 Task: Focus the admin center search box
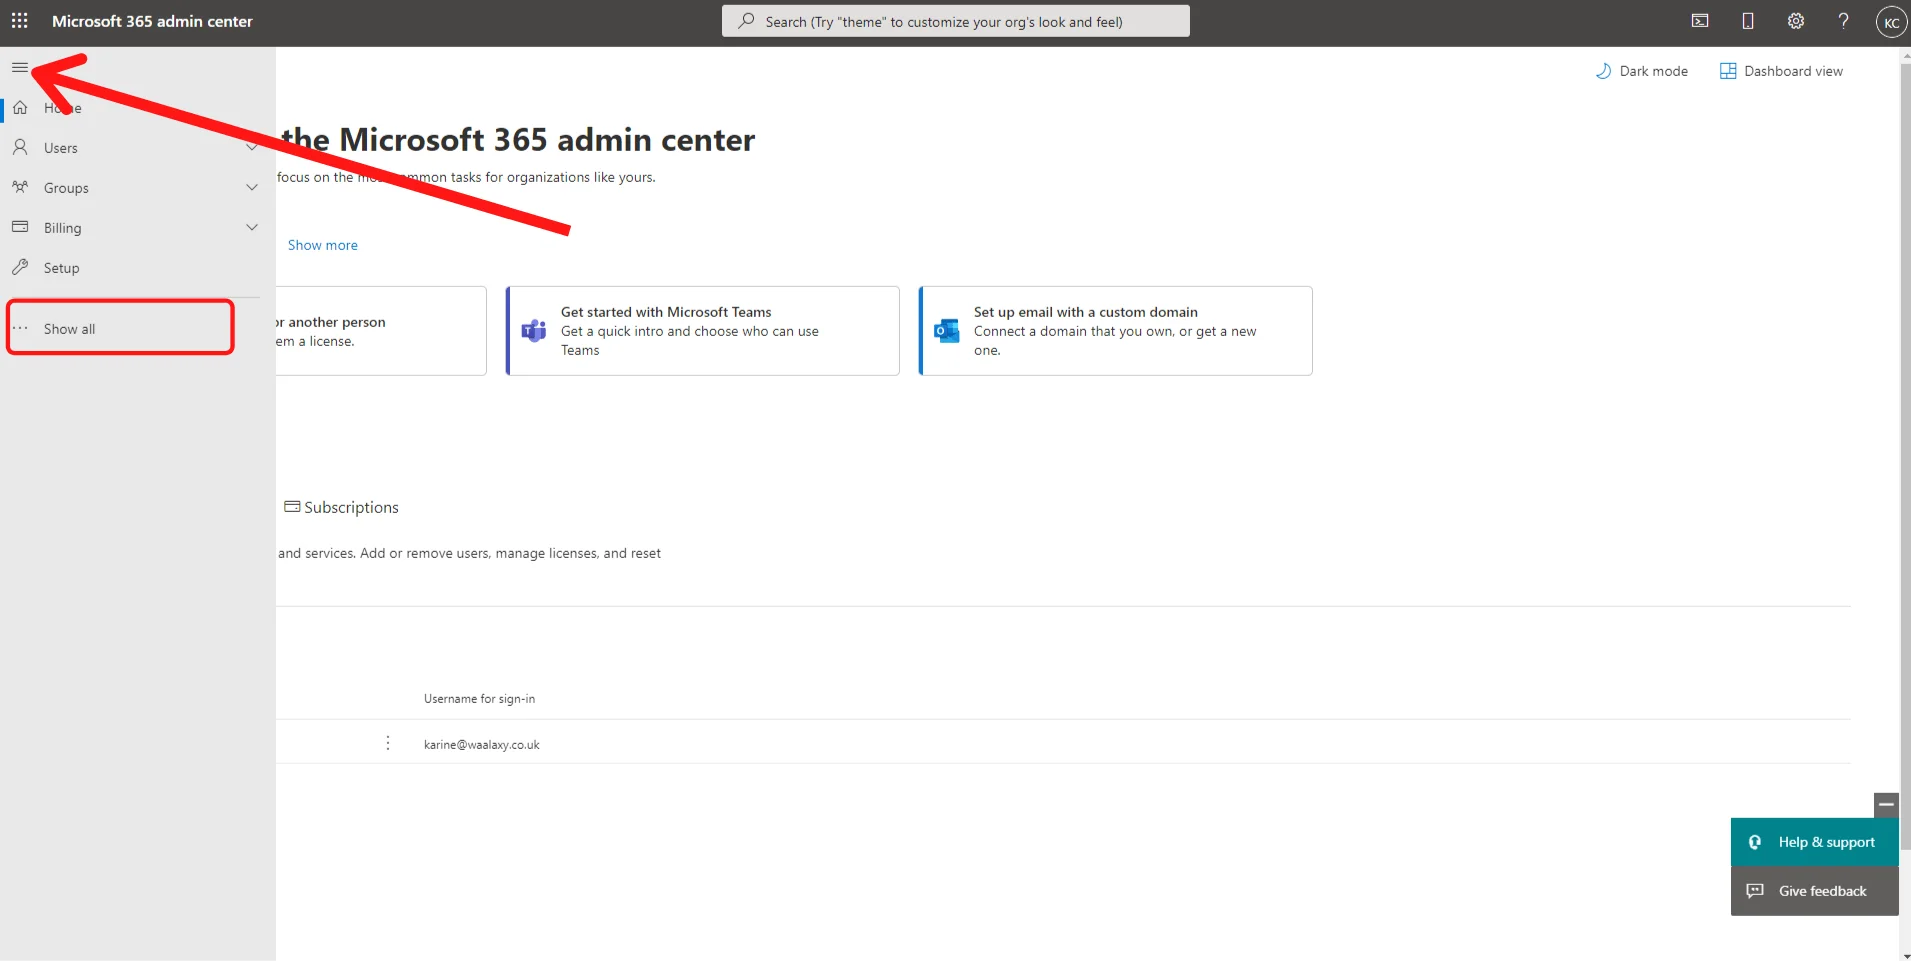956,21
